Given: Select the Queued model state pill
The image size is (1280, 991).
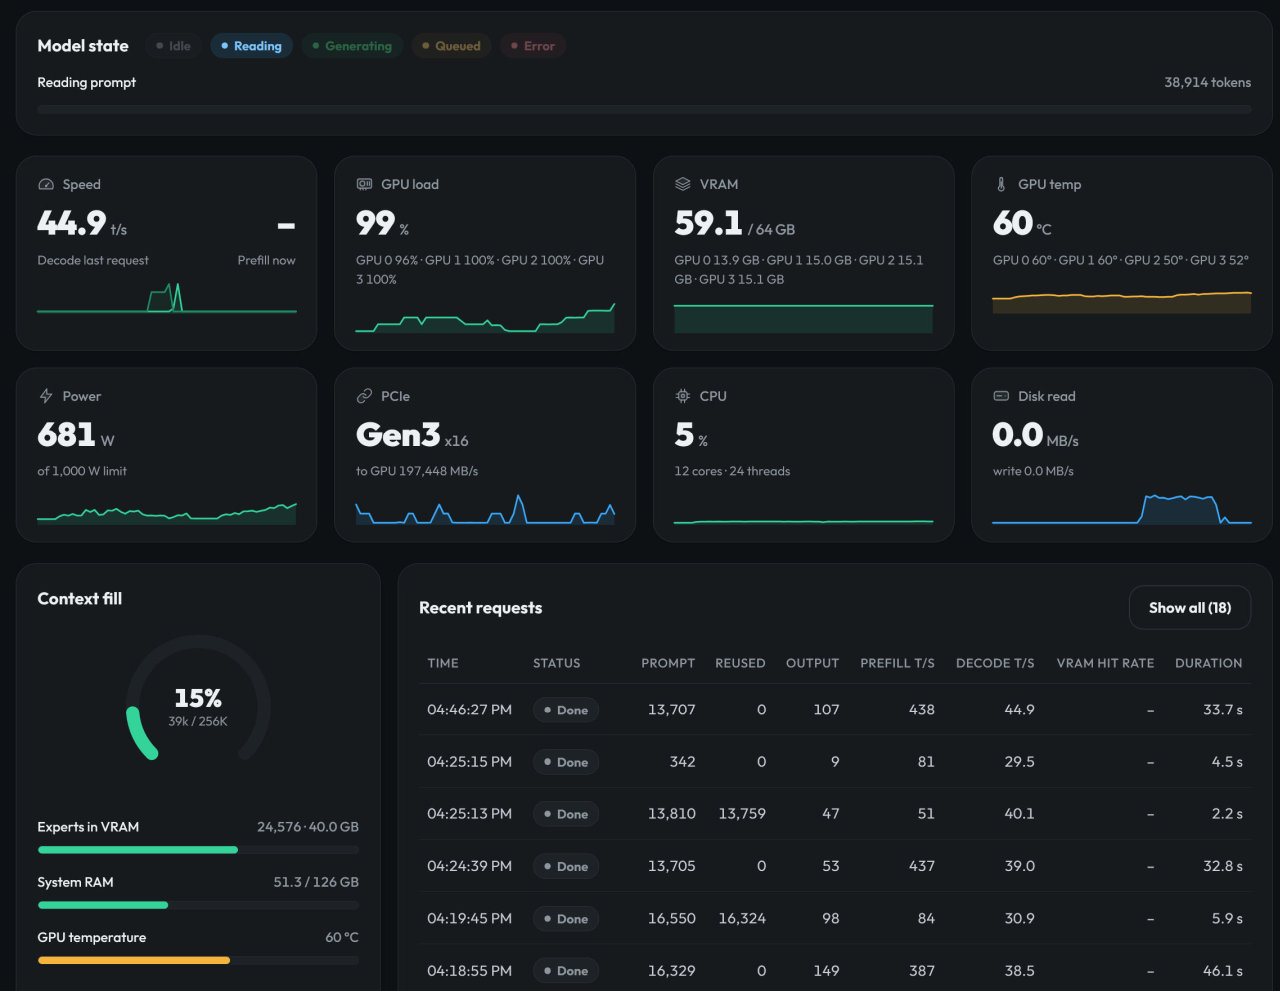Looking at the screenshot, I should [x=451, y=46].
